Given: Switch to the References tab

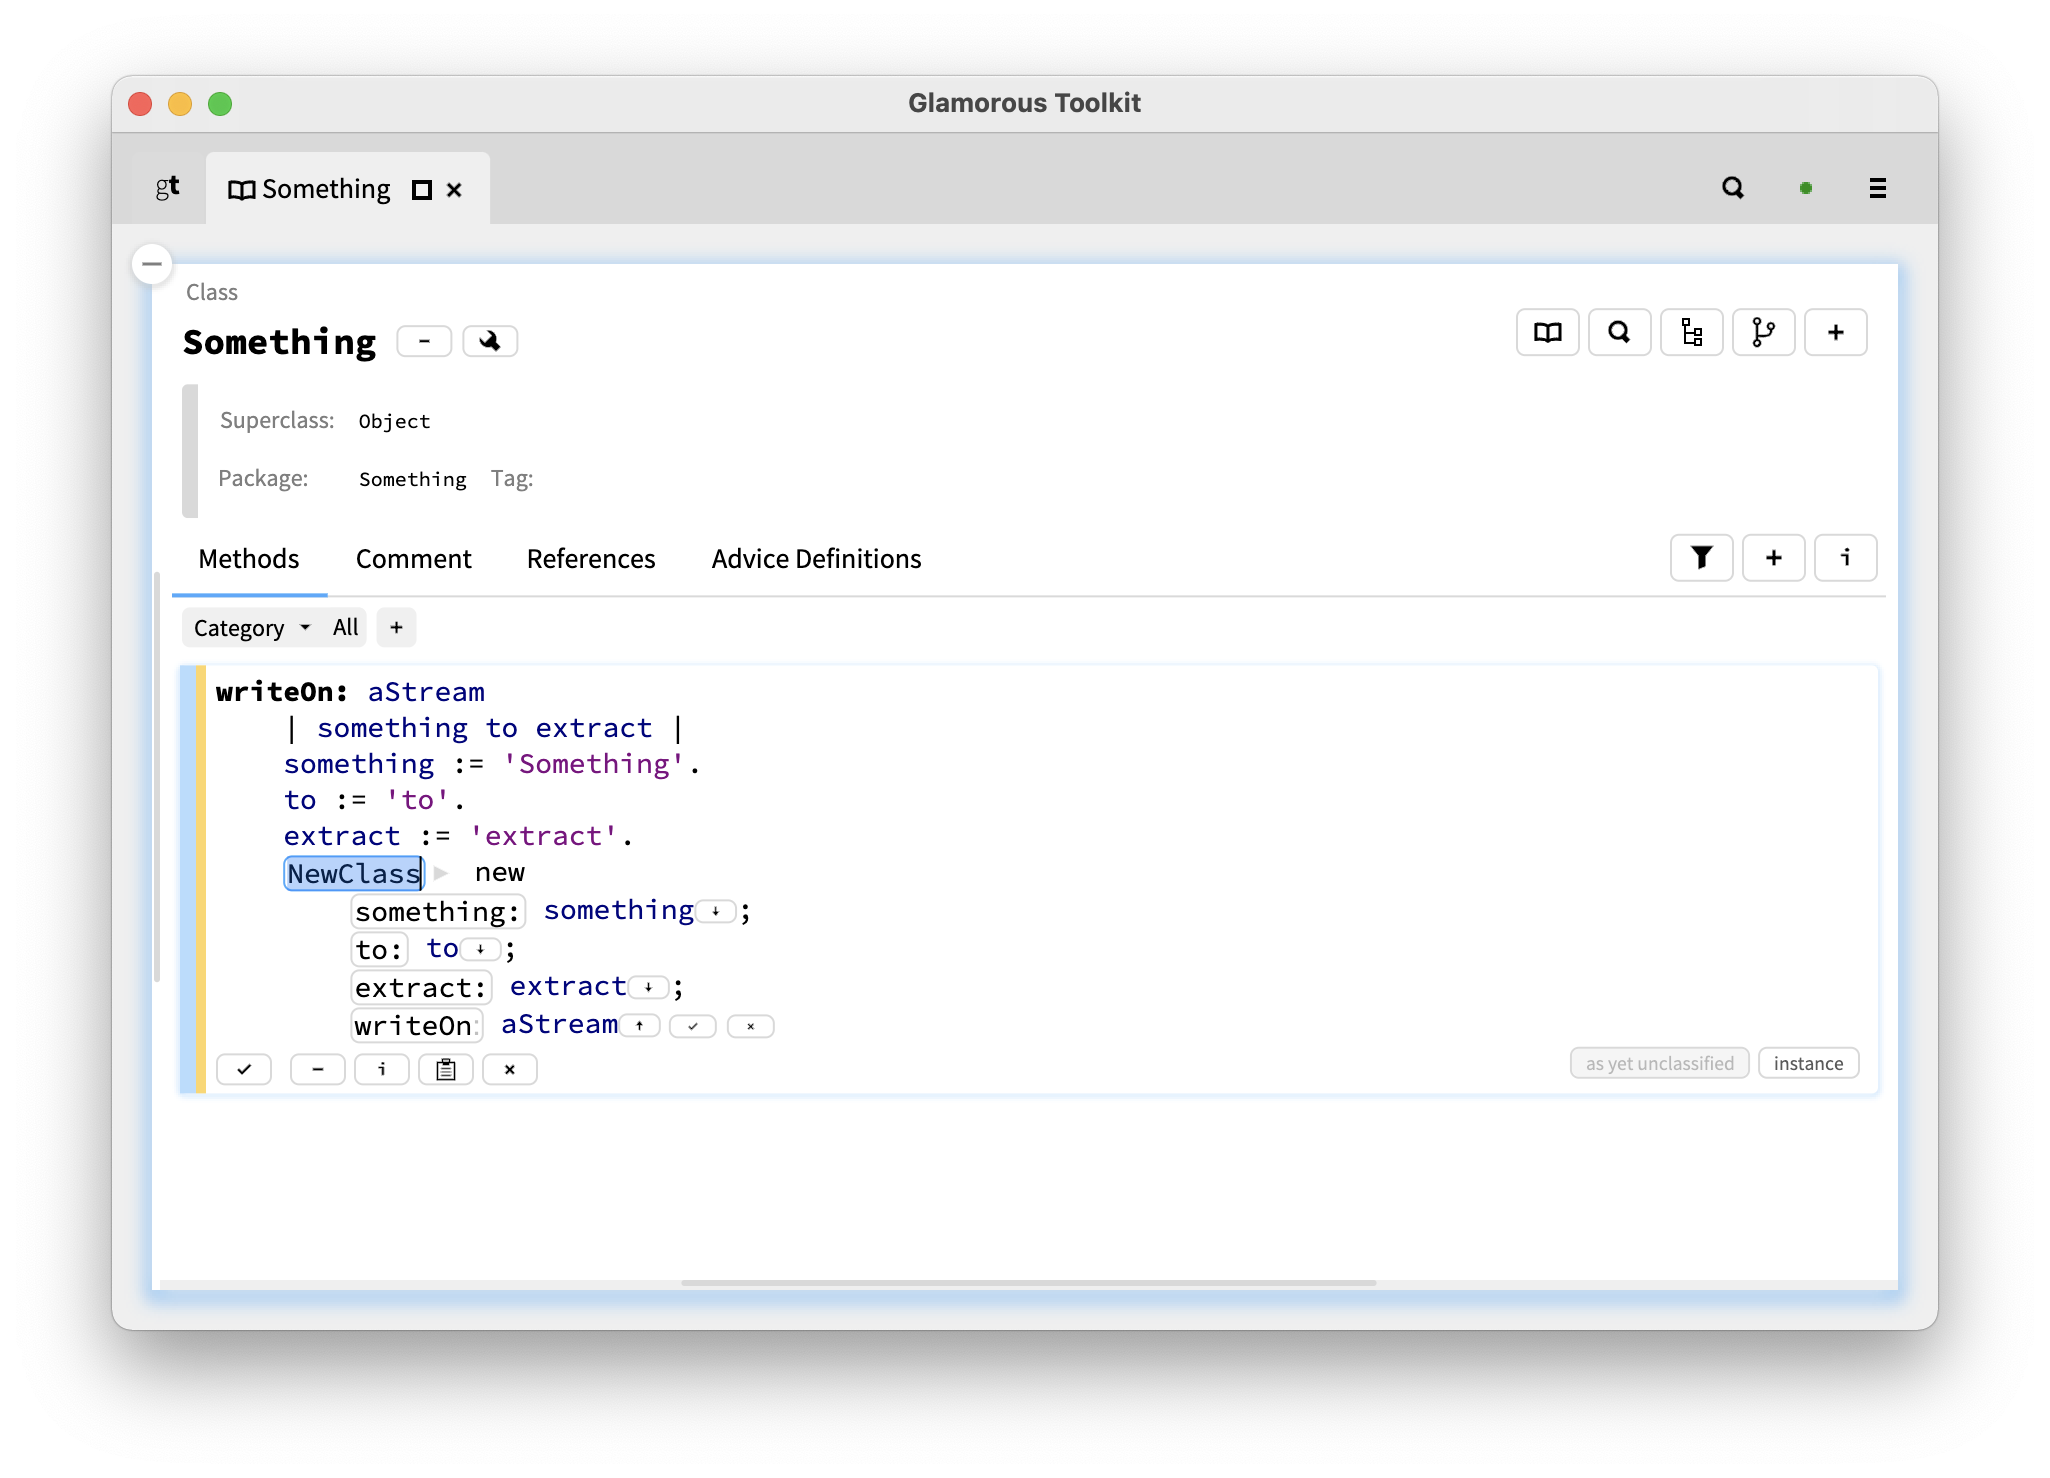Looking at the screenshot, I should click(591, 559).
